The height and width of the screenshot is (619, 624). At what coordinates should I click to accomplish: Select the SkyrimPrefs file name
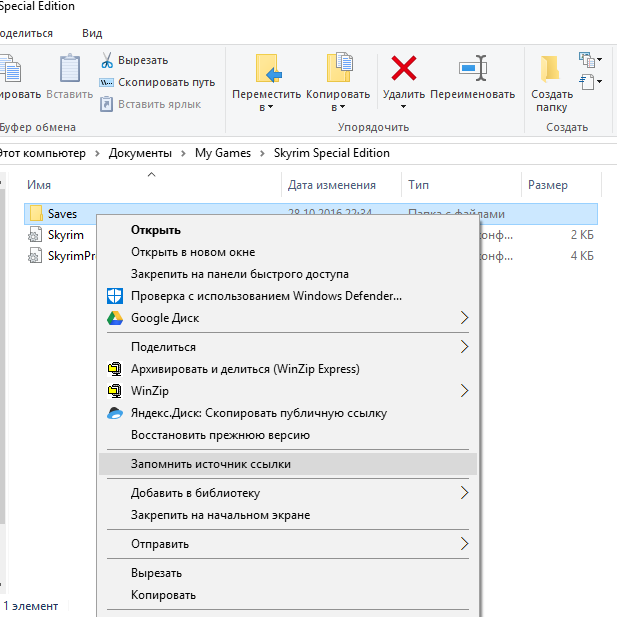[x=72, y=256]
